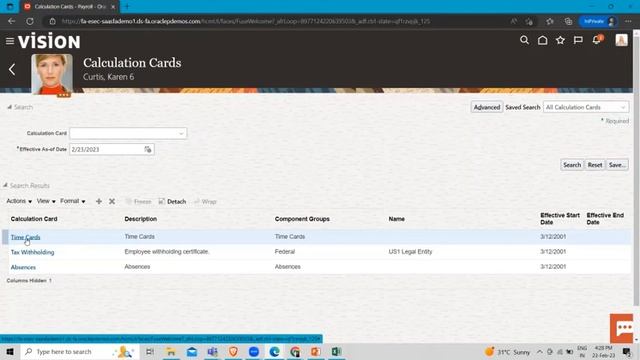Open the Time Cards link

coord(25,237)
